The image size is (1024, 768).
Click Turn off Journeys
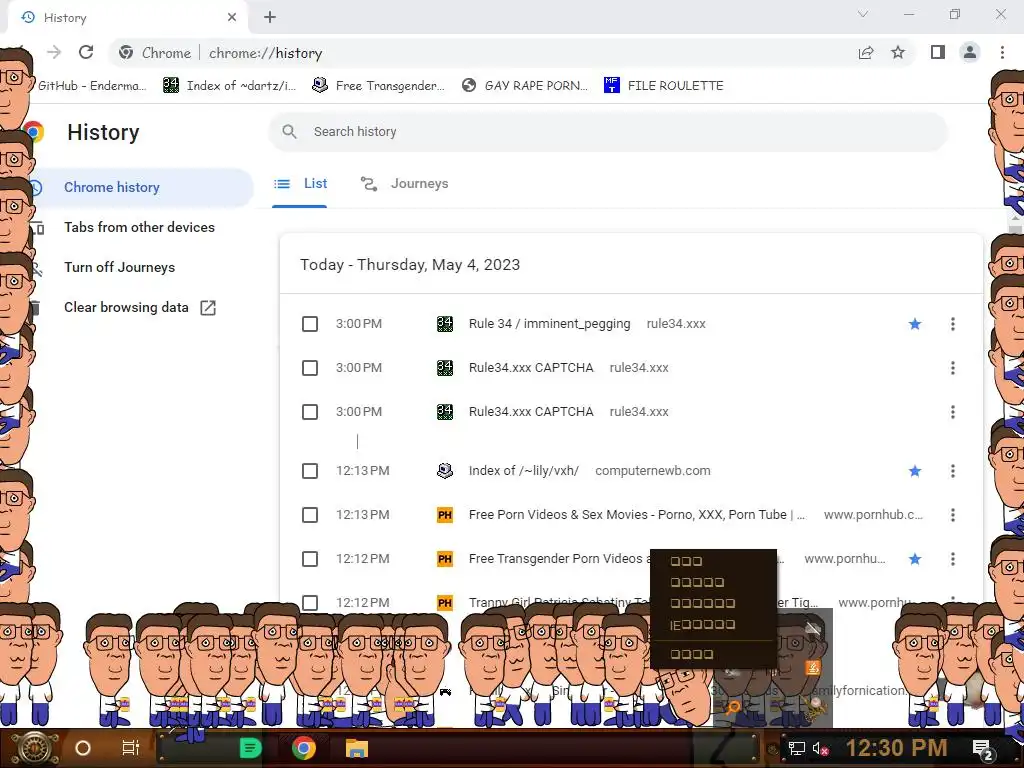120,267
